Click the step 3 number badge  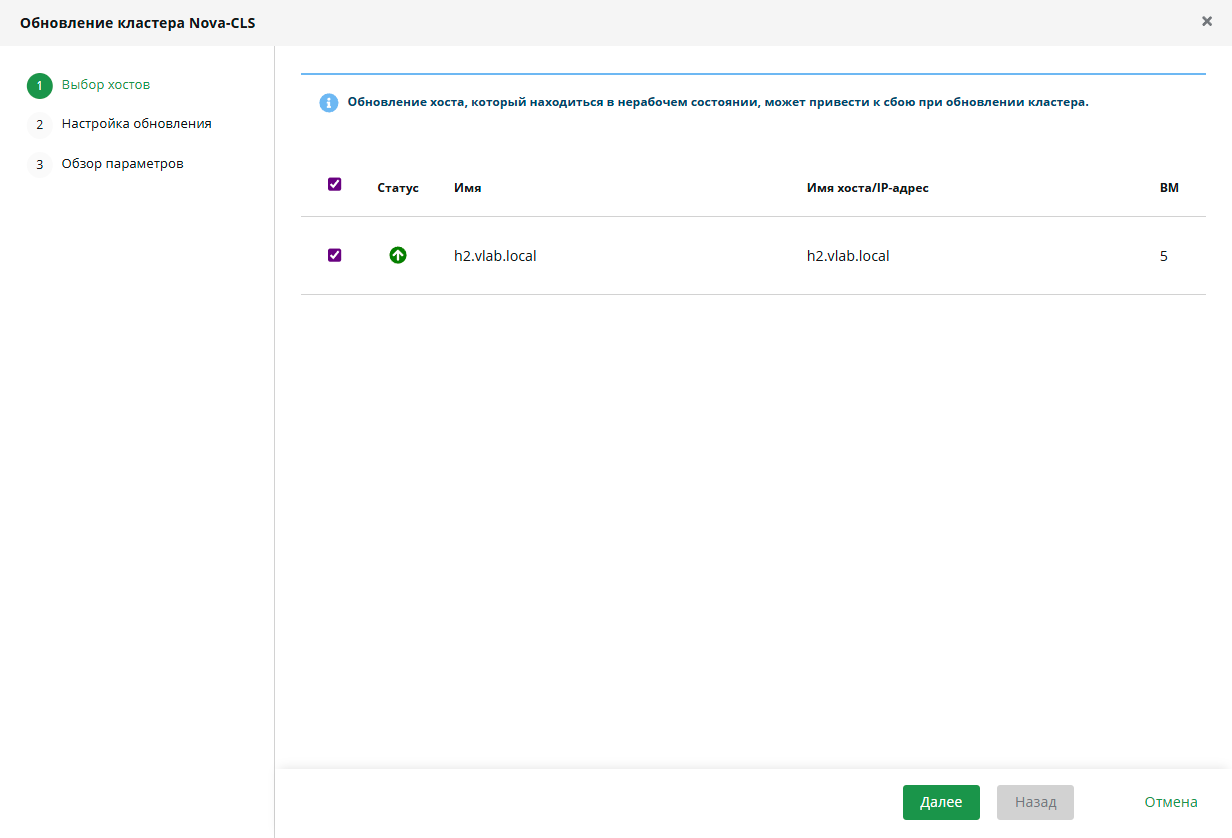pyautogui.click(x=39, y=165)
